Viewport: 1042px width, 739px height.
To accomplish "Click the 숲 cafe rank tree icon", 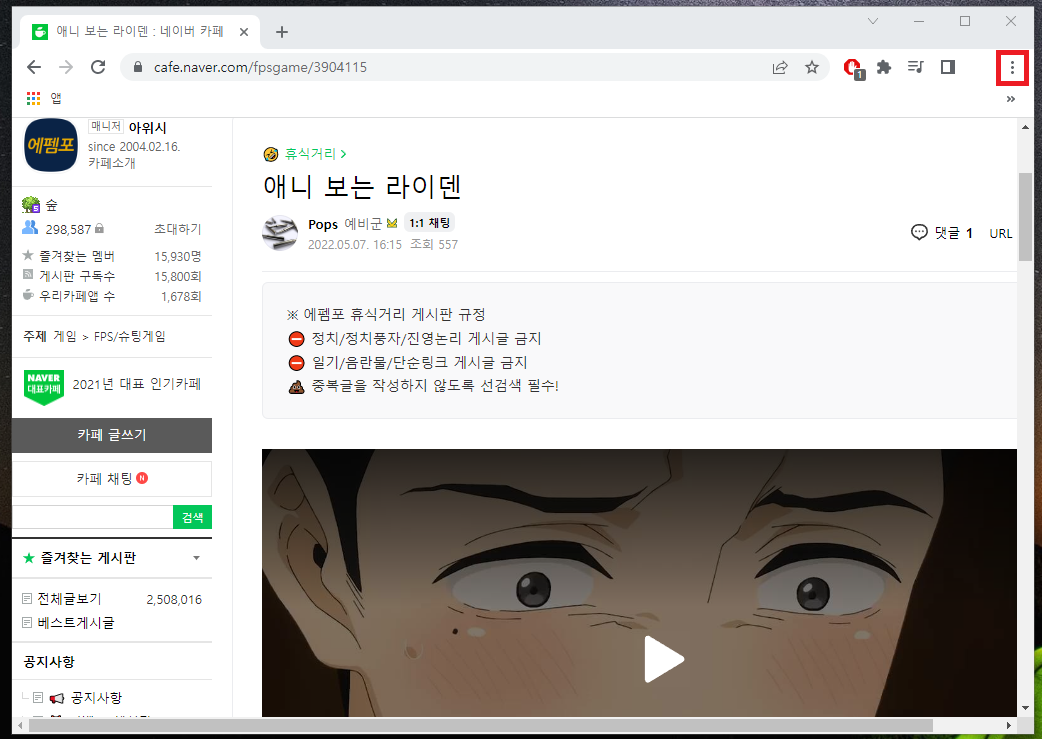I will pyautogui.click(x=31, y=205).
